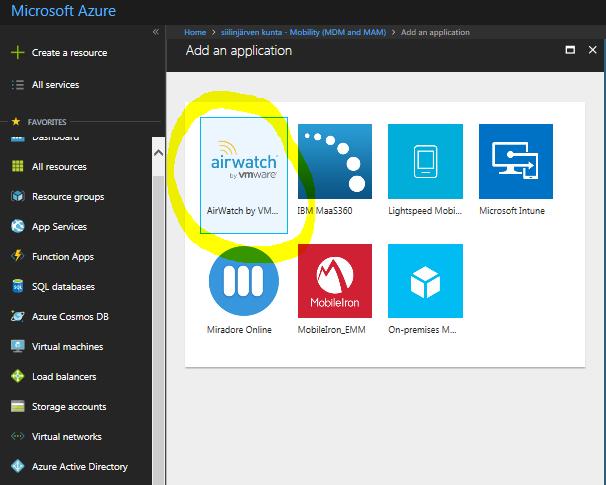Viewport: 606px width, 485px height.
Task: Open Virtual machines label in sidebar
Action: click(x=68, y=347)
